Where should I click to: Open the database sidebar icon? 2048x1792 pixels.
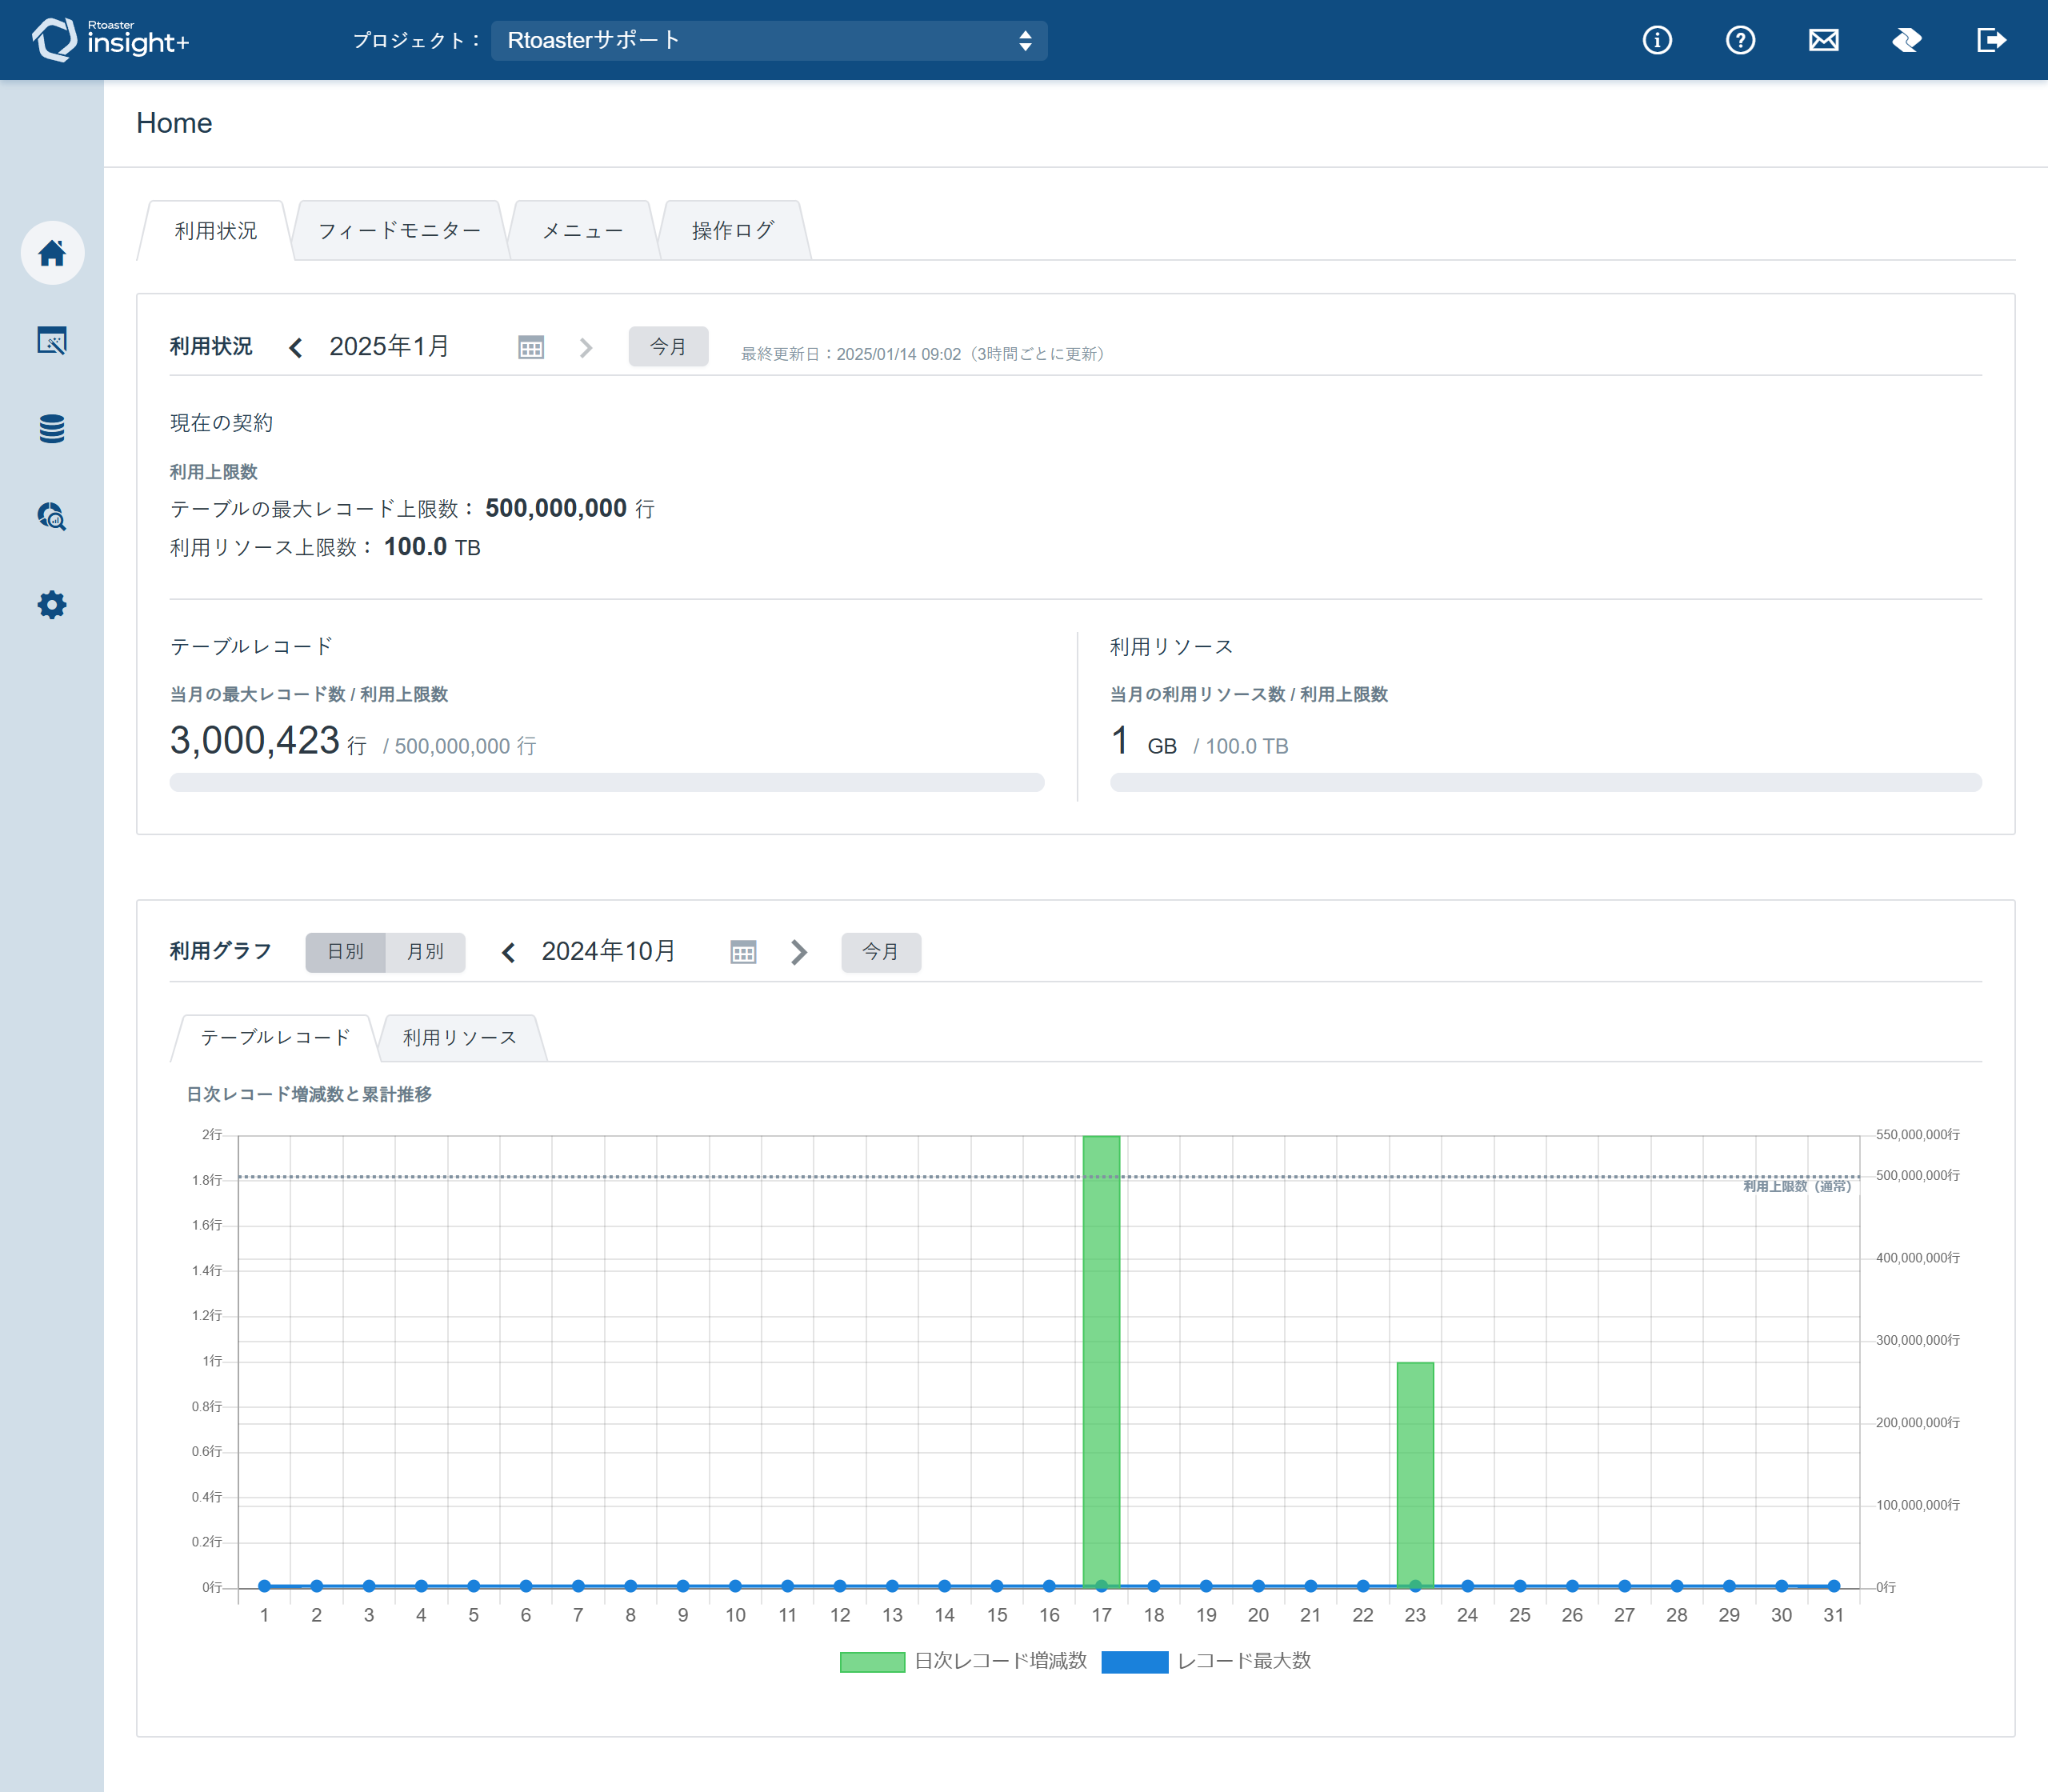pyautogui.click(x=52, y=429)
